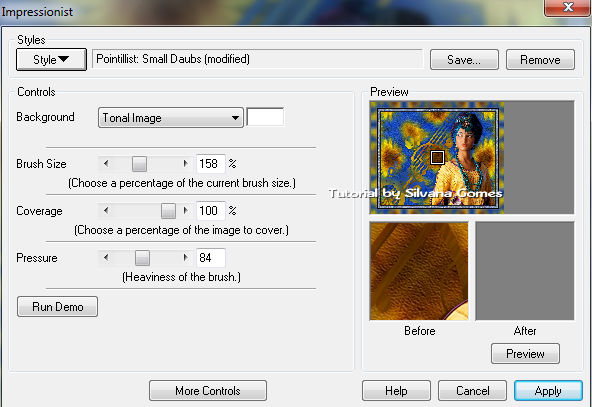Click the Pressure value field
Image resolution: width=592 pixels, height=407 pixels.
click(x=211, y=257)
